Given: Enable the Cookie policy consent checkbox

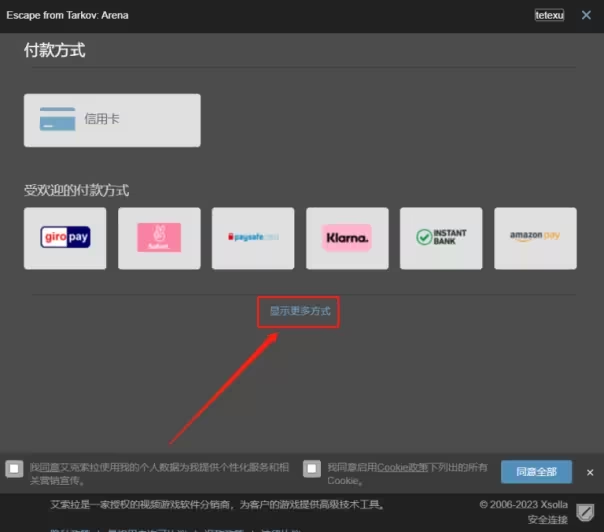Looking at the screenshot, I should point(312,469).
